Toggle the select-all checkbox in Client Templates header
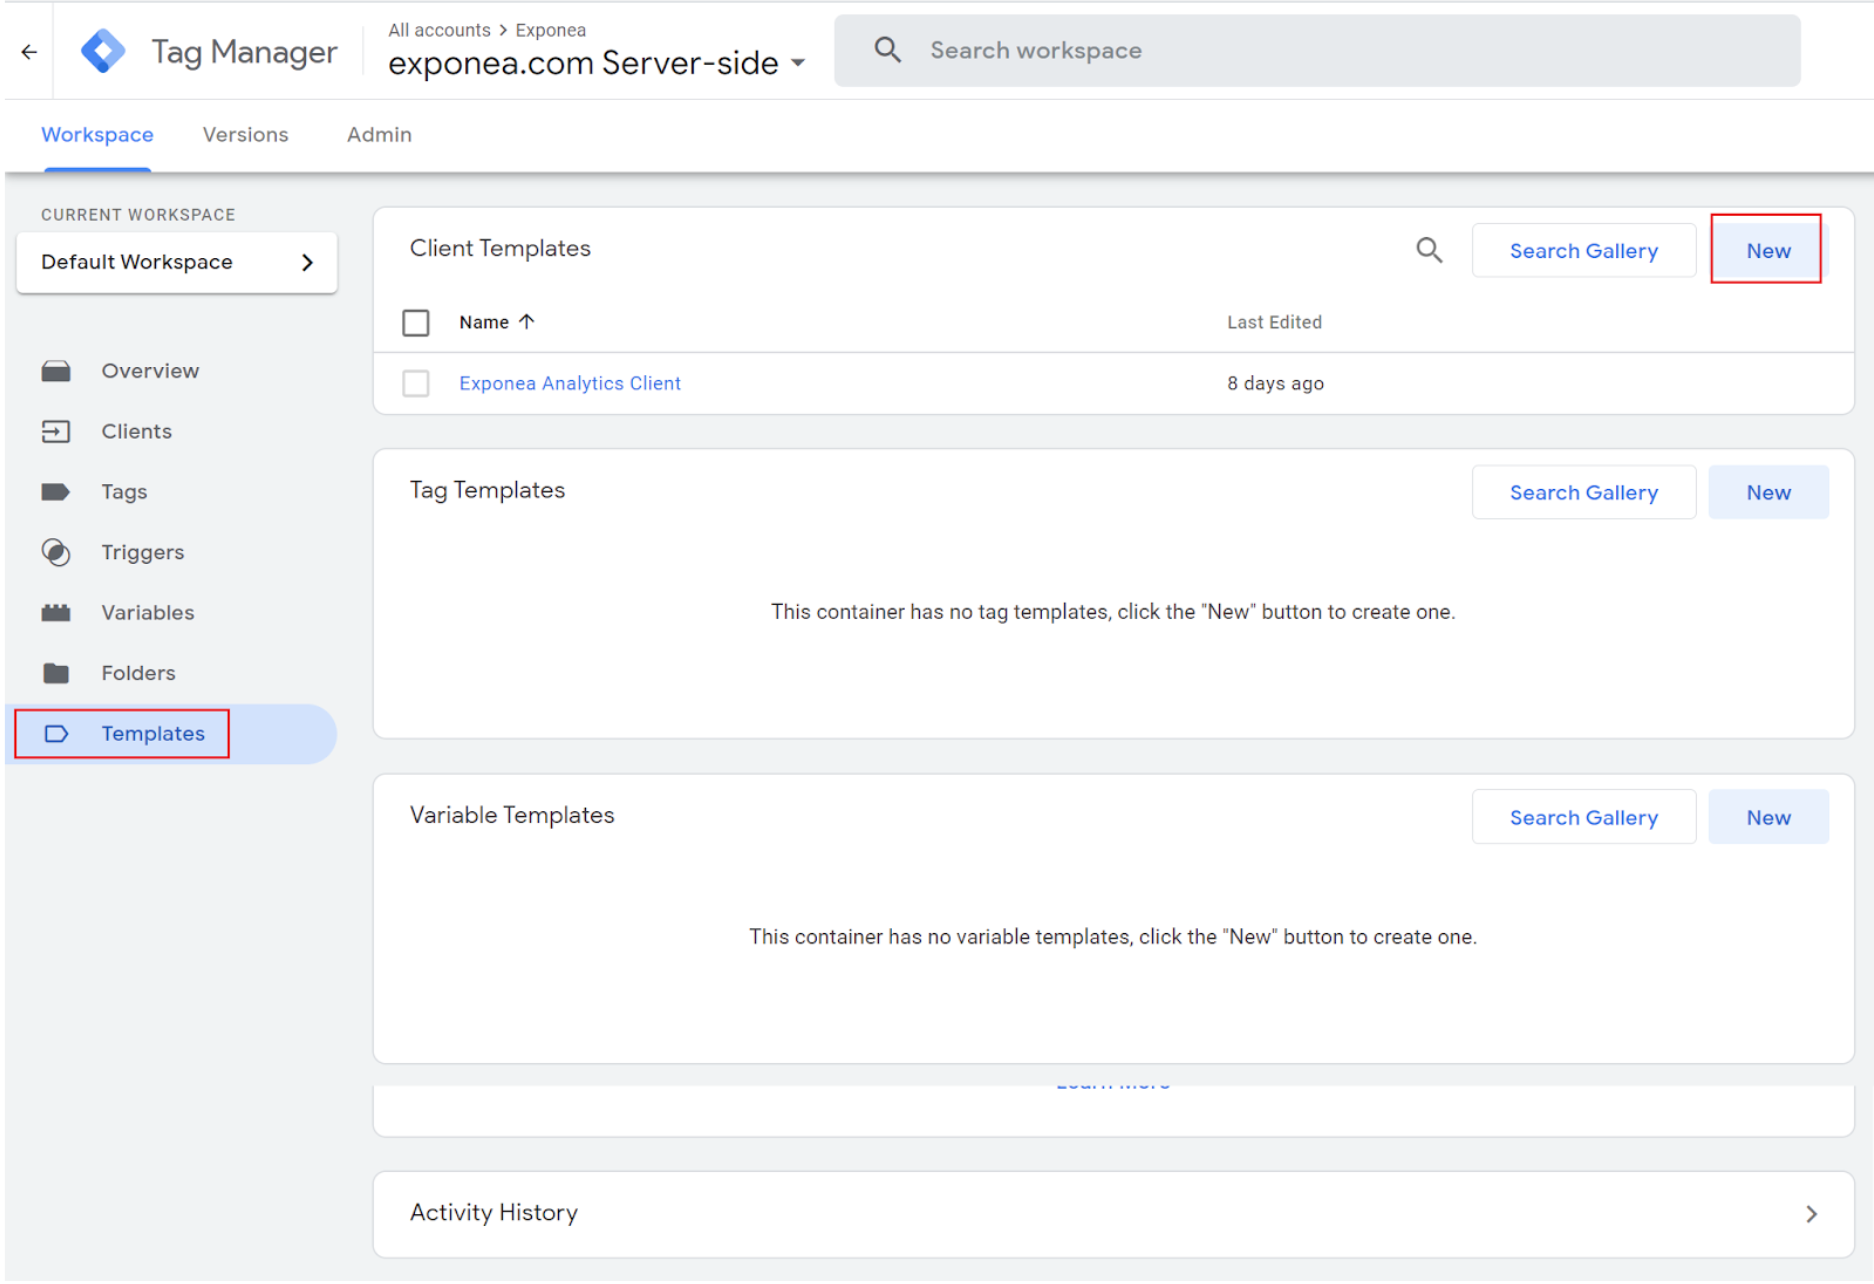The width and height of the screenshot is (1874, 1284). (x=416, y=323)
